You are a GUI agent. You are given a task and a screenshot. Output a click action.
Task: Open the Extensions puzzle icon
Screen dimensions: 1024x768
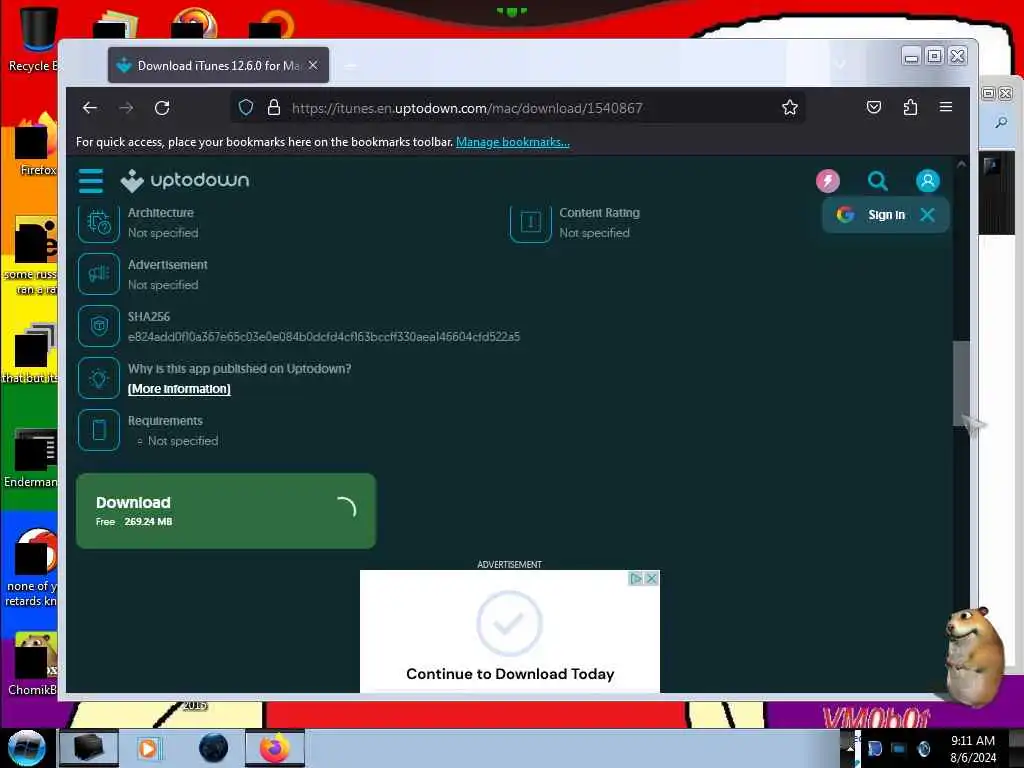[910, 108]
